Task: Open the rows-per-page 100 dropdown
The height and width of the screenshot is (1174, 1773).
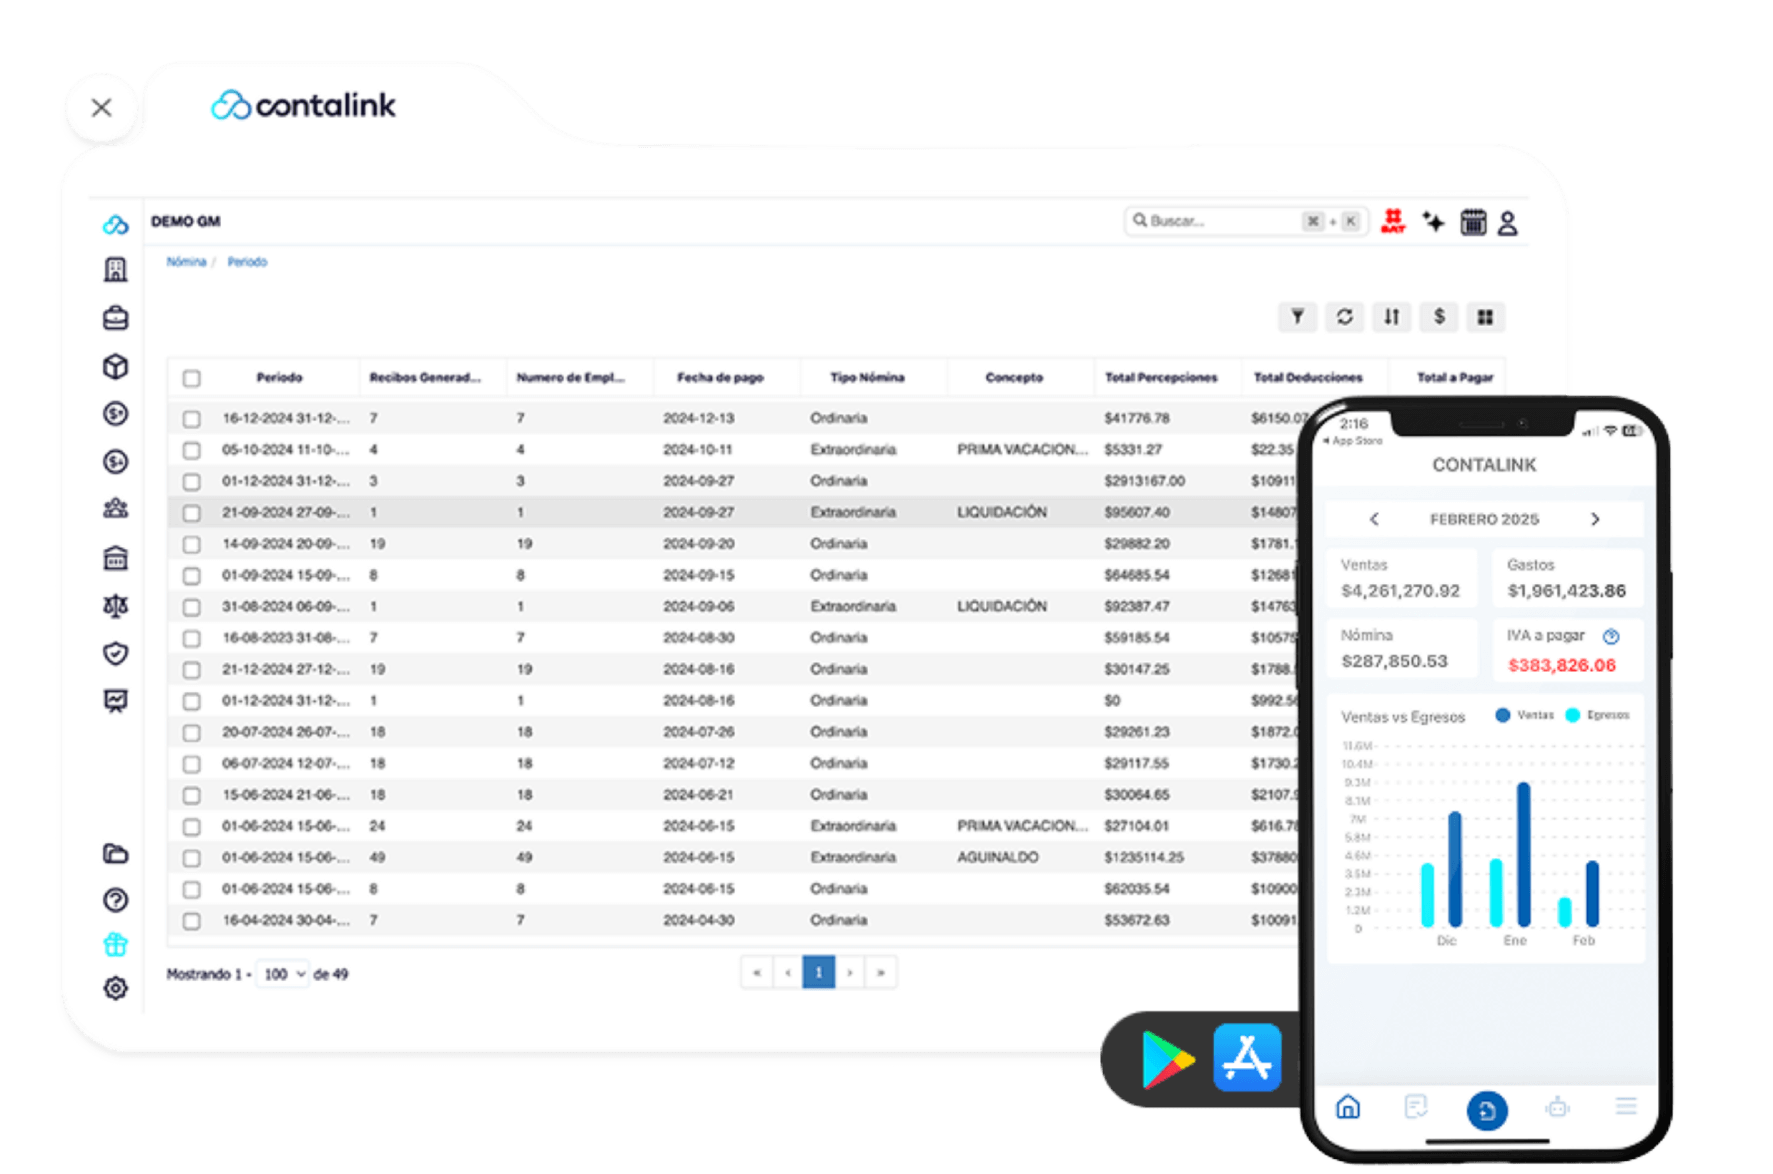Action: tap(282, 974)
